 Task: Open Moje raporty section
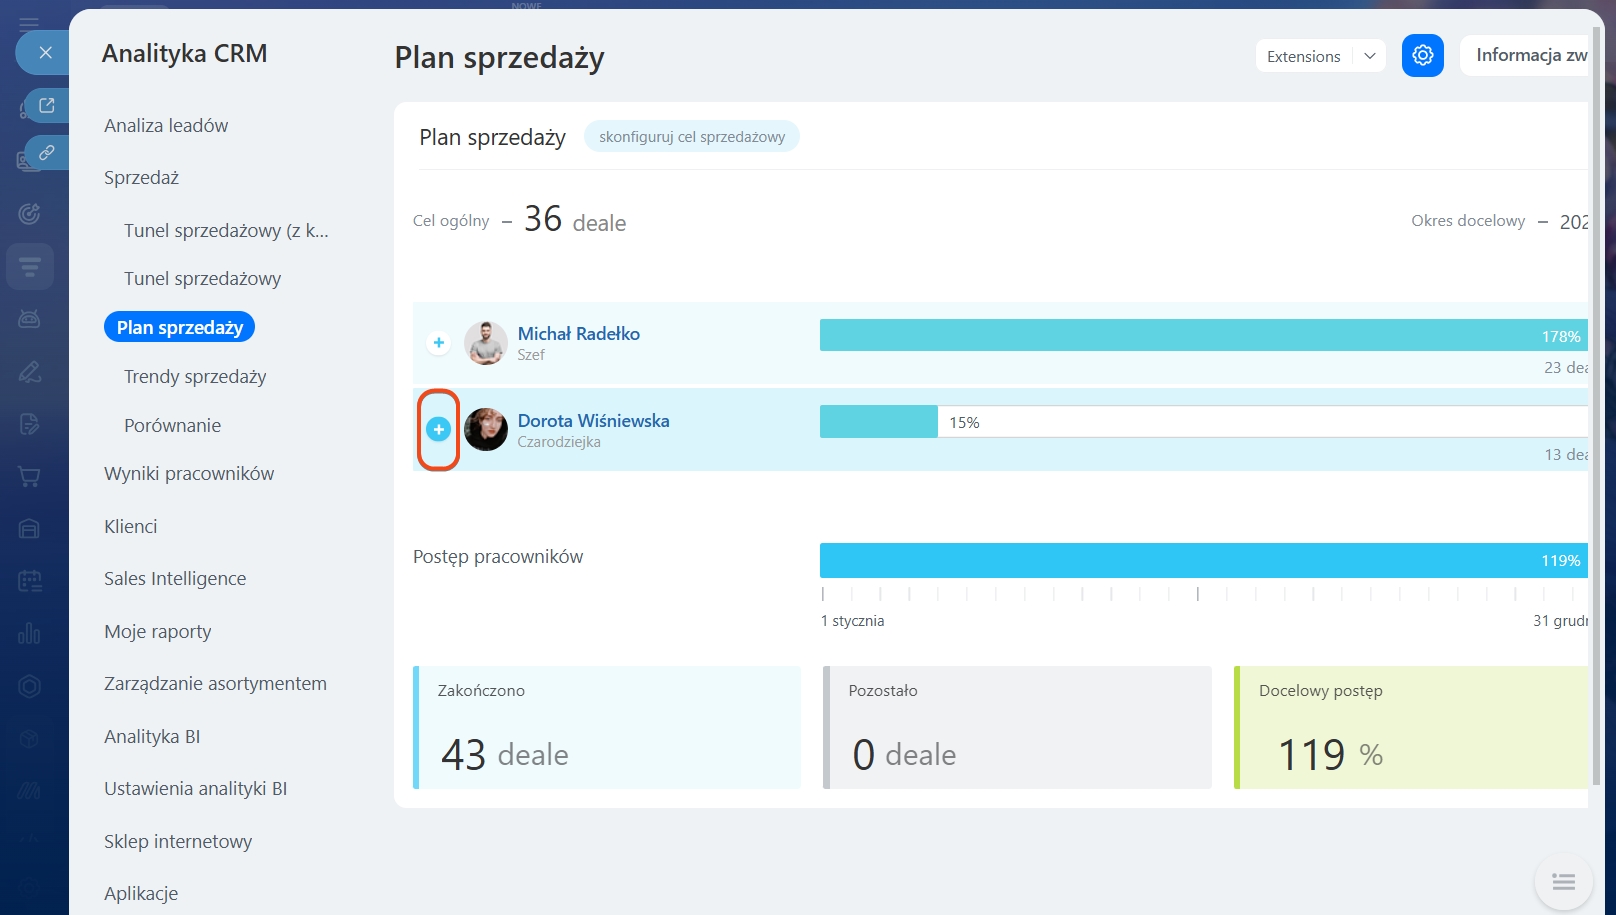point(158,632)
